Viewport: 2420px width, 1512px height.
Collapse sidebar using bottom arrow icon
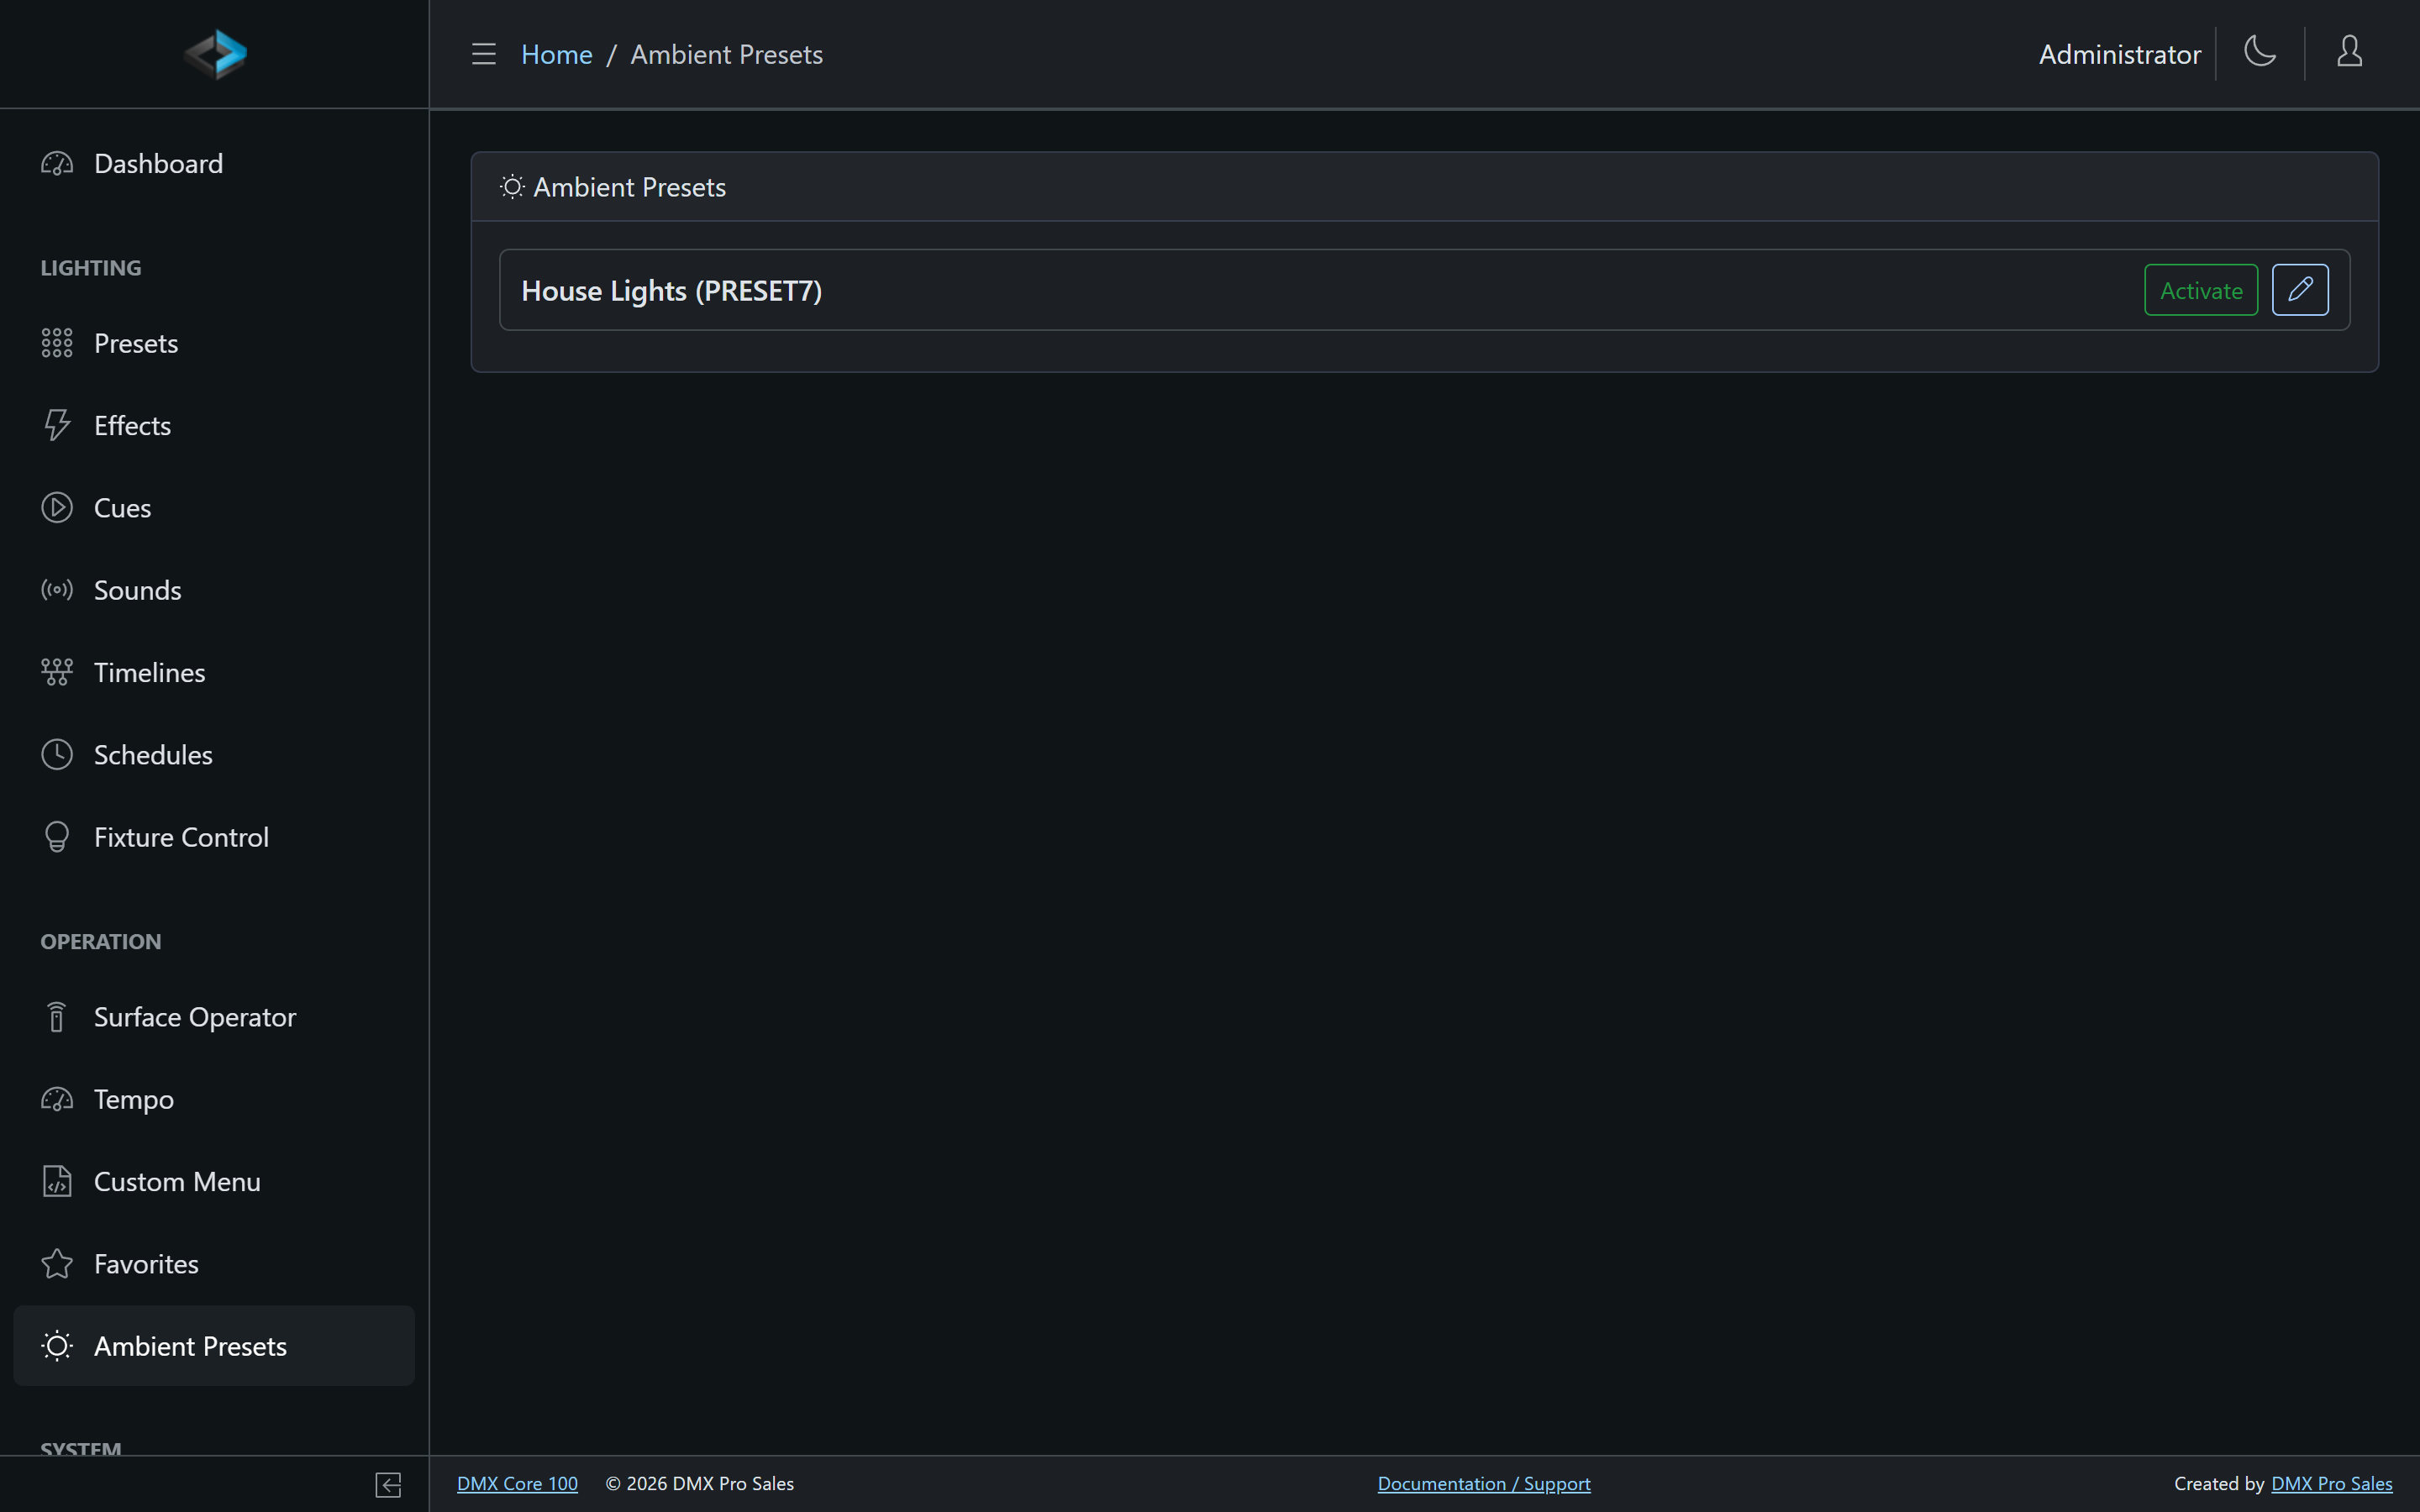(x=388, y=1485)
